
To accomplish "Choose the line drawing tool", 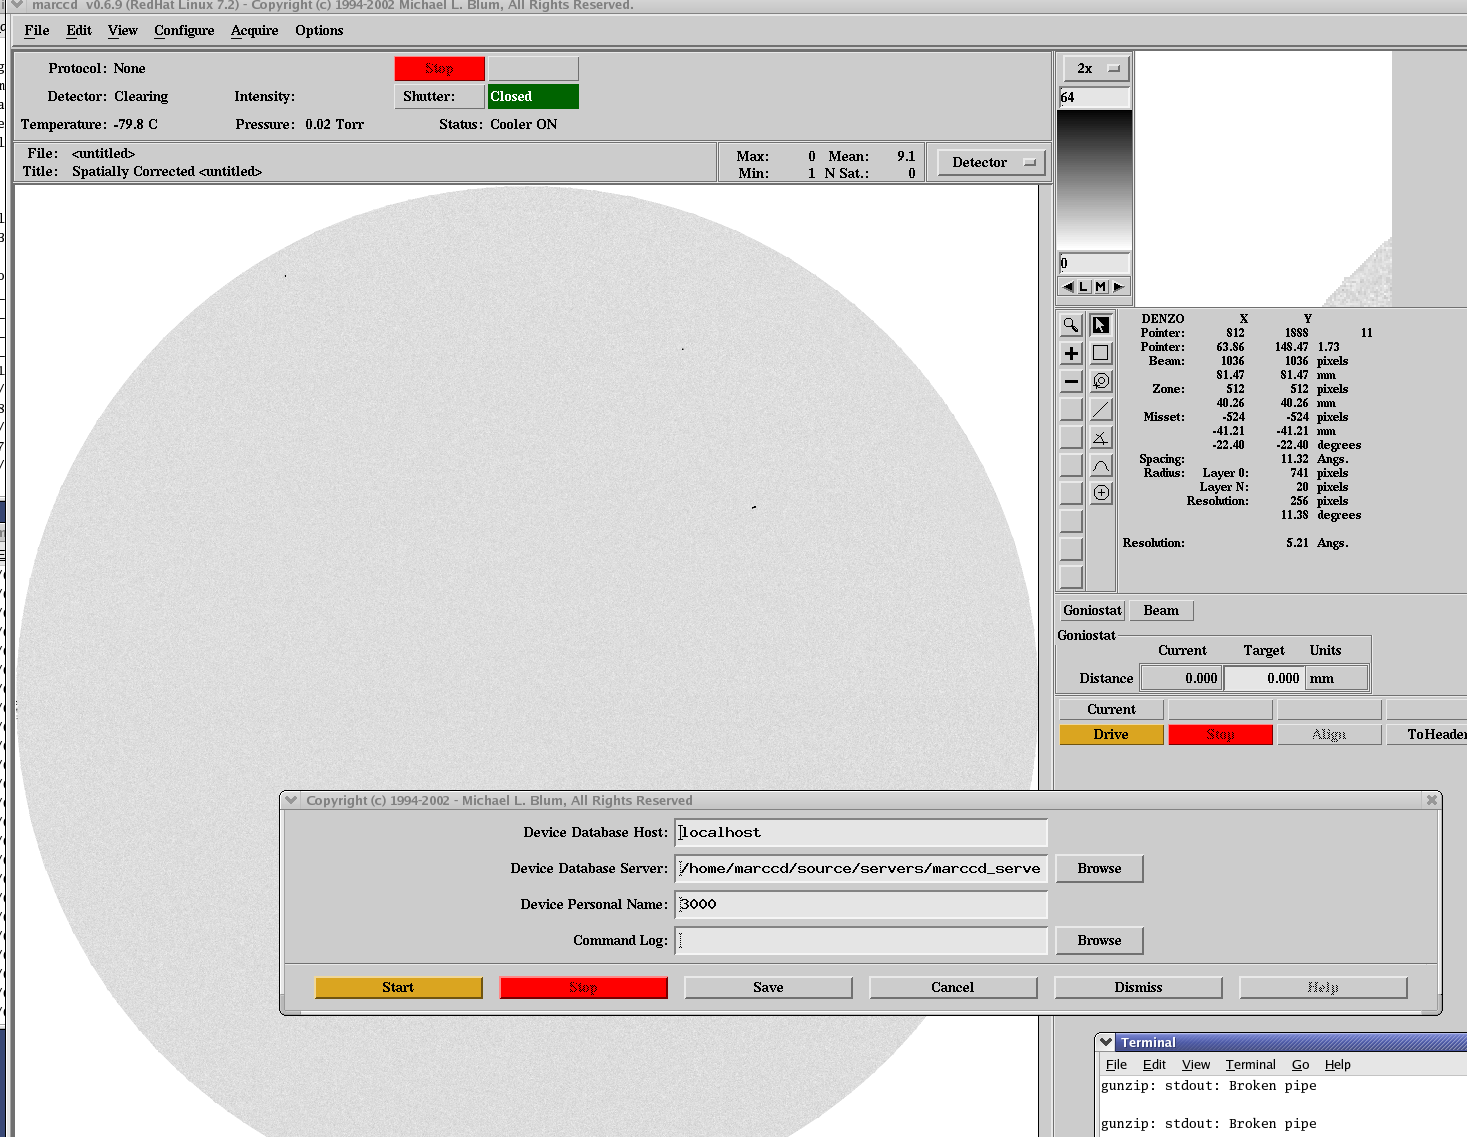I will 1101,409.
